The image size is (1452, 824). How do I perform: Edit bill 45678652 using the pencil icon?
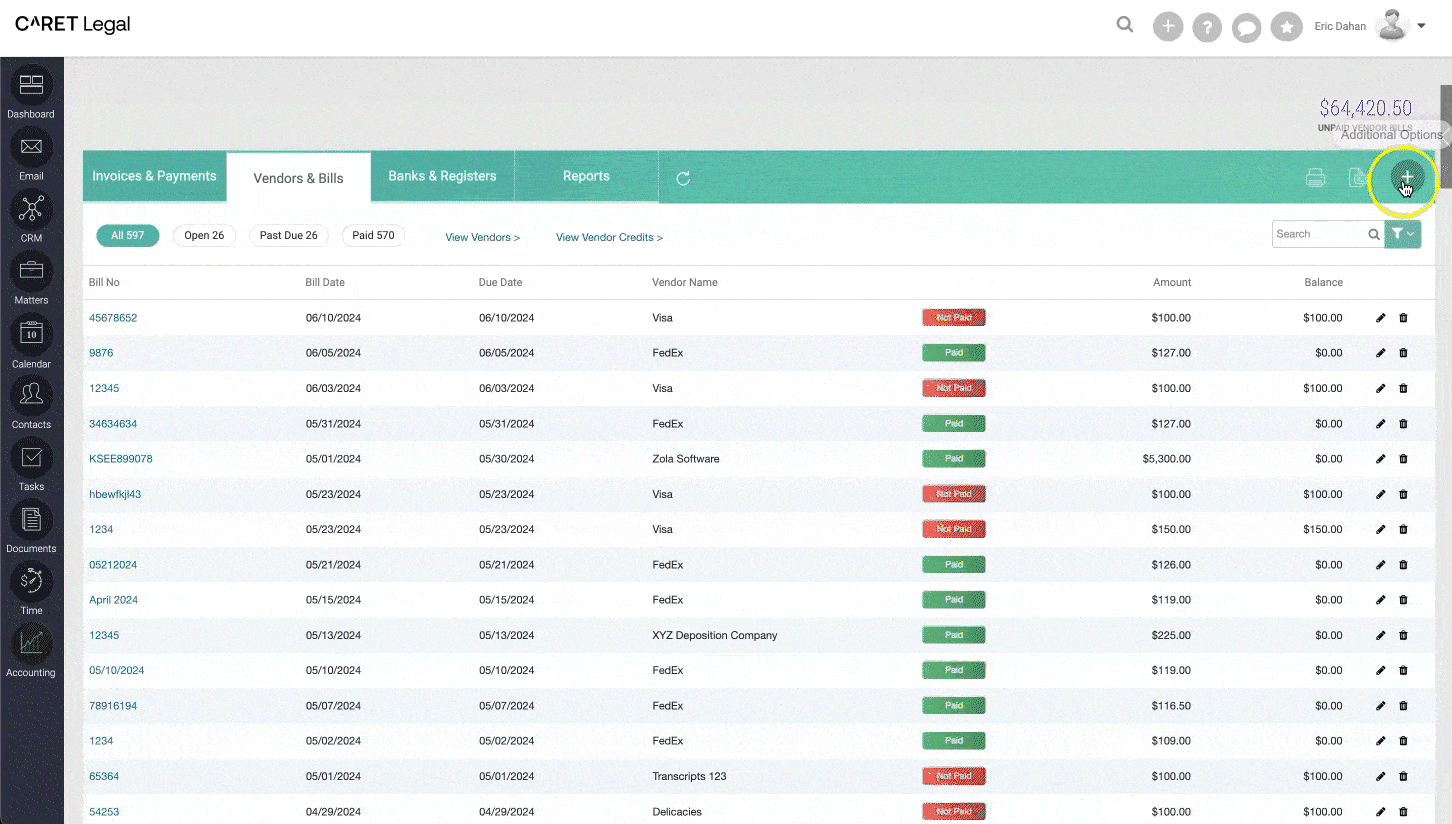[x=1381, y=318]
